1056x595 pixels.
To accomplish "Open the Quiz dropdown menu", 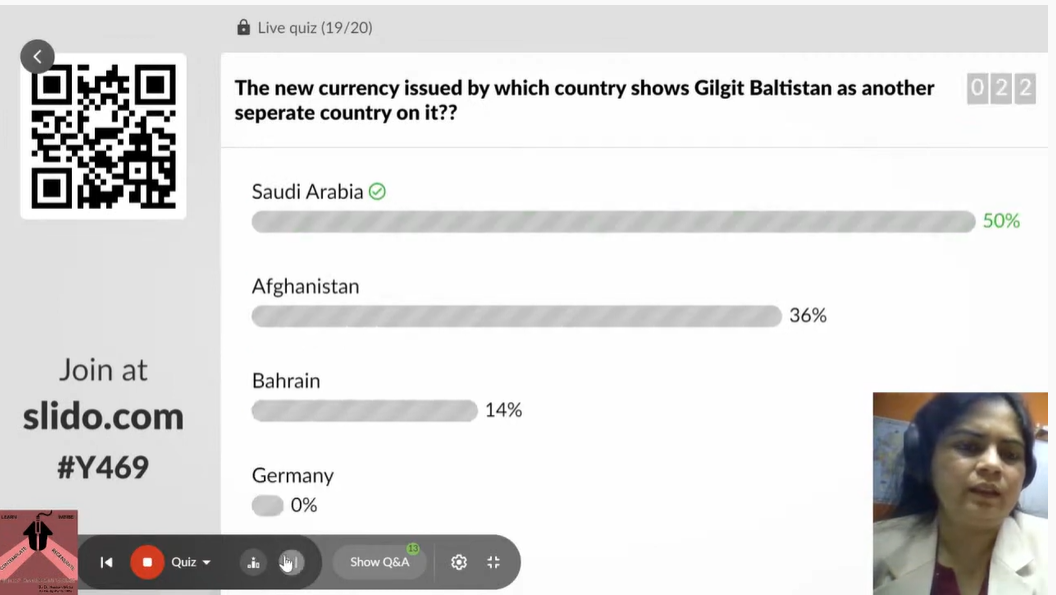I will 191,562.
